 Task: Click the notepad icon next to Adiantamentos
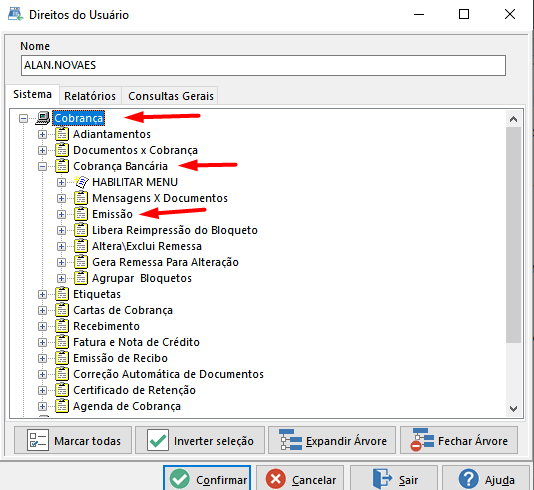(x=62, y=134)
